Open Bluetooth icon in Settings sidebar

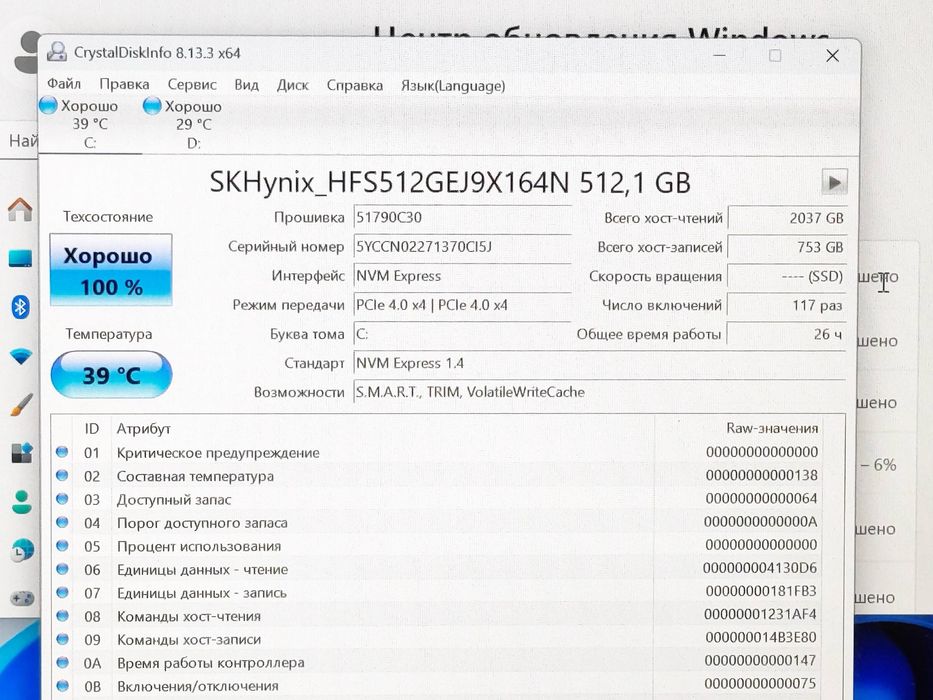click(21, 307)
